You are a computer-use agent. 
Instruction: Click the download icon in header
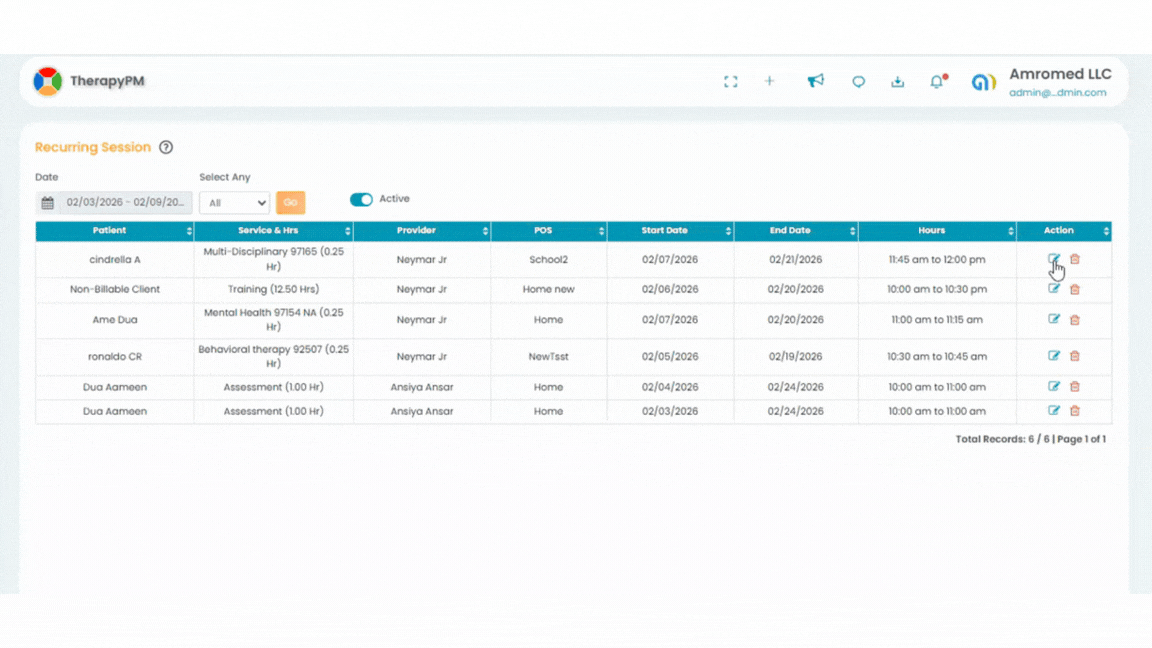[x=897, y=82]
